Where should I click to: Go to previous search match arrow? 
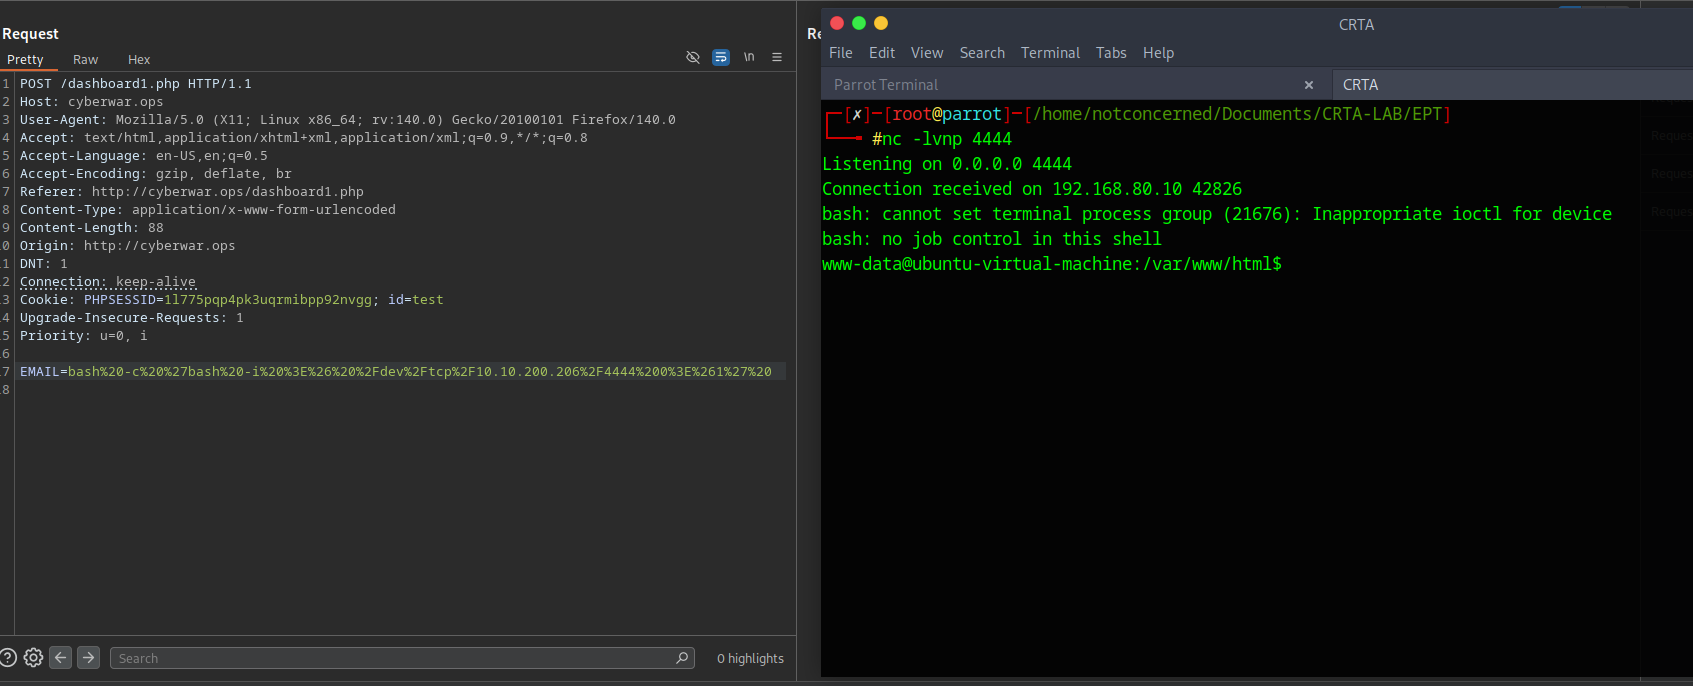tap(60, 658)
